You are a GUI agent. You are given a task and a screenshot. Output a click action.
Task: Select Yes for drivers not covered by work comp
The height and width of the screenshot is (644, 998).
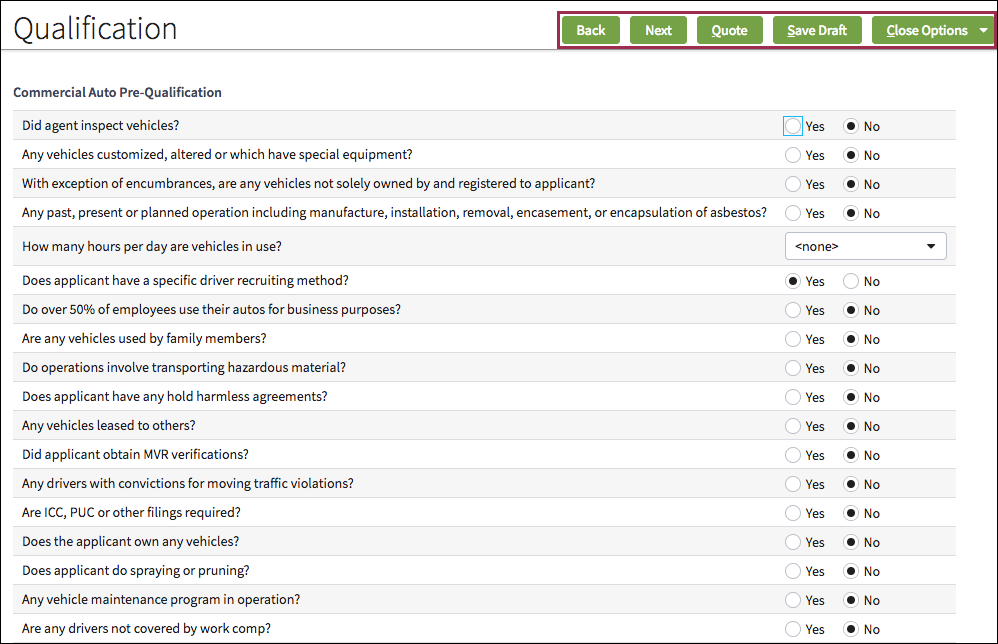click(791, 628)
